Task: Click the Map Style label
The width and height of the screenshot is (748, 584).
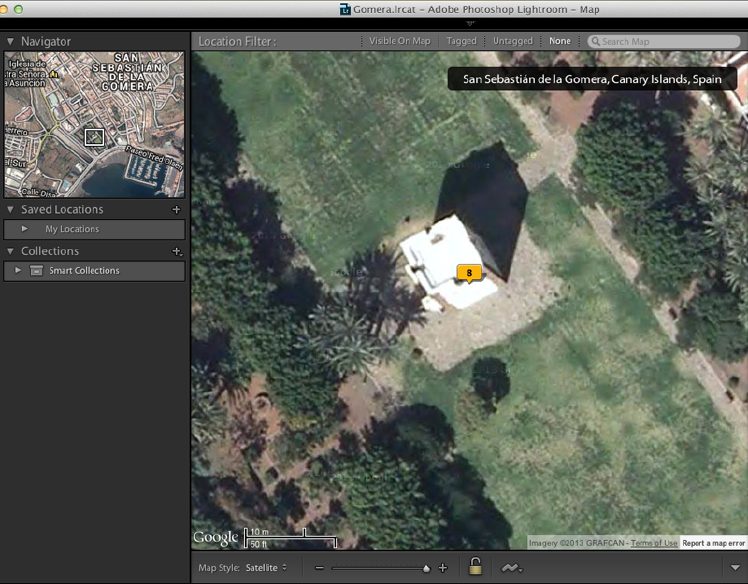Action: 219,568
